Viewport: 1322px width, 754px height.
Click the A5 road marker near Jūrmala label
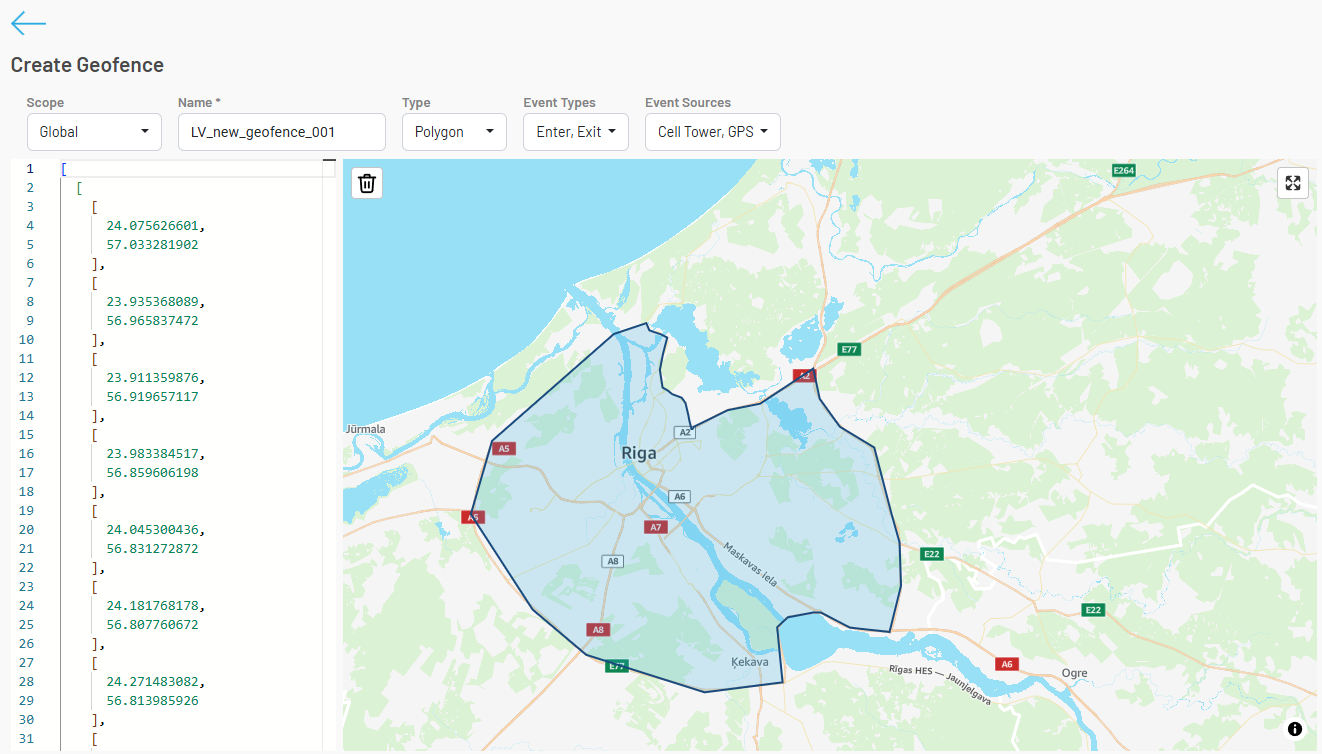504,449
